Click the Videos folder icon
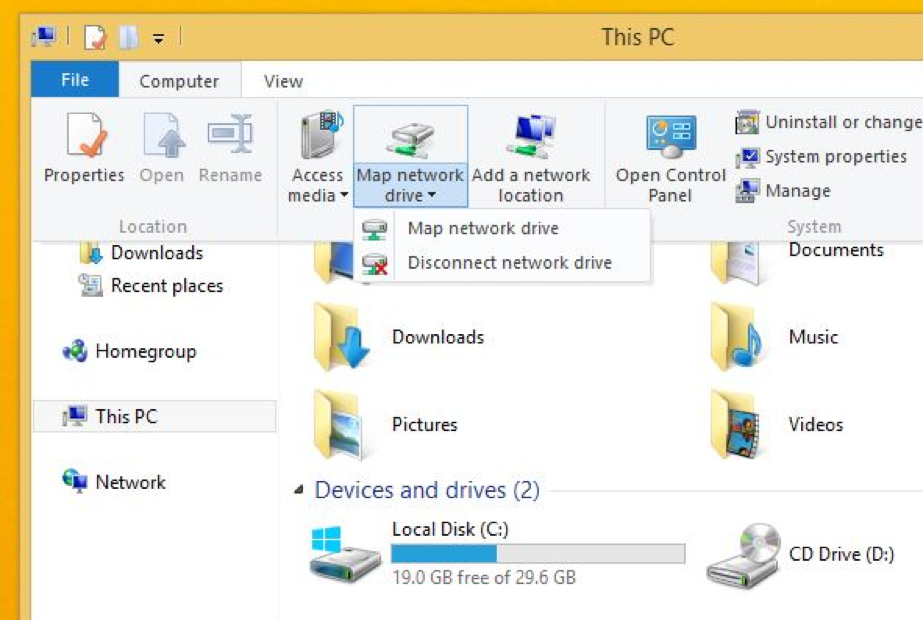The image size is (923, 620). pos(737,425)
